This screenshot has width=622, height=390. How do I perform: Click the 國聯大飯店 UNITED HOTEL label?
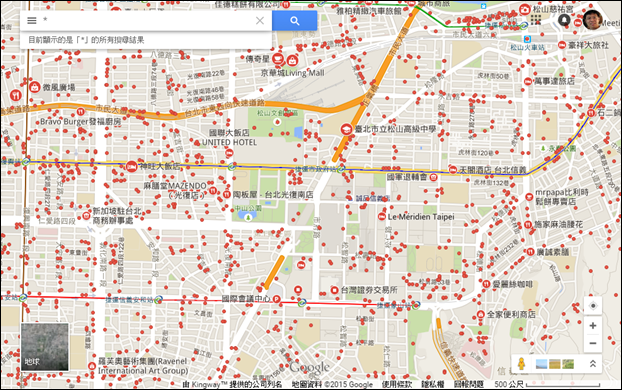pyautogui.click(x=229, y=137)
